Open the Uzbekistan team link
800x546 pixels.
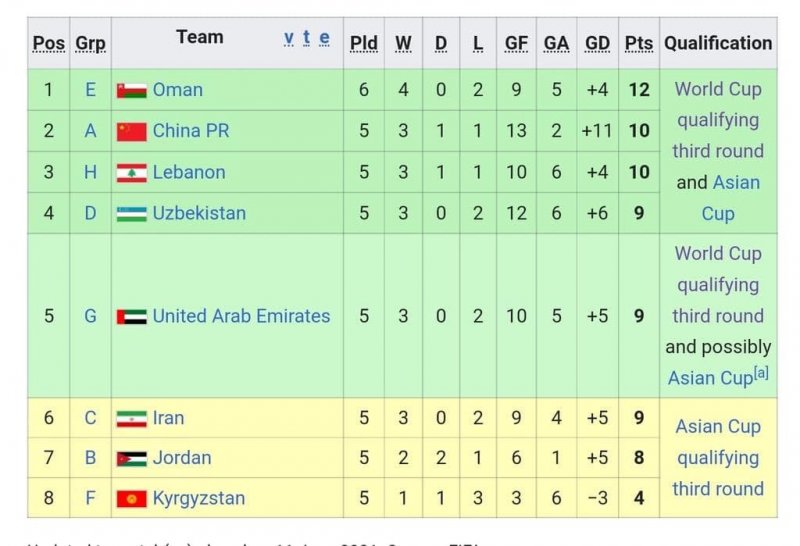[x=199, y=213]
